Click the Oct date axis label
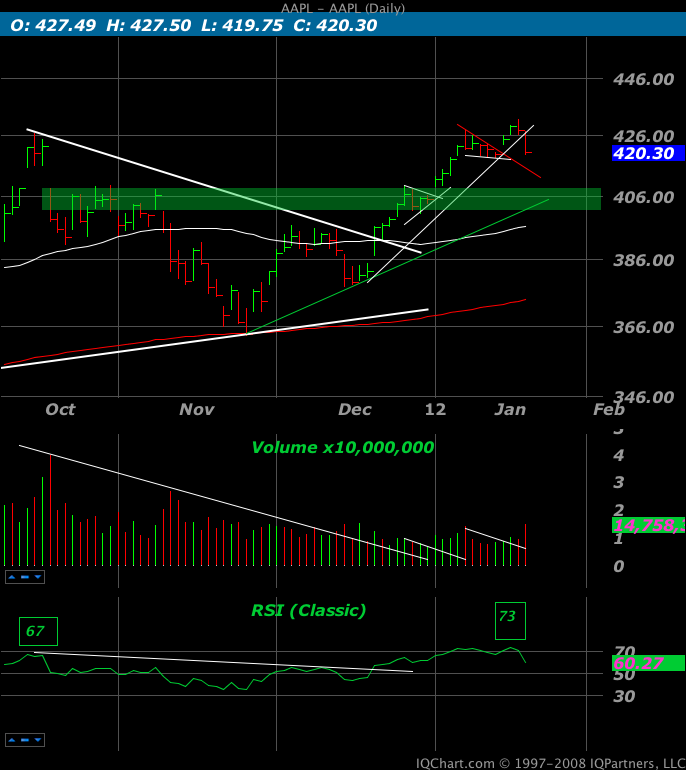 [60, 409]
